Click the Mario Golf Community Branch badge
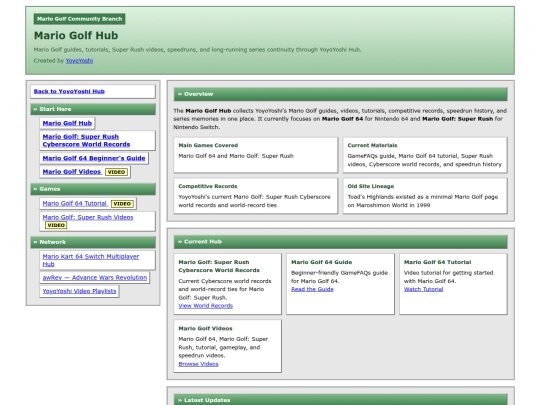 [x=80, y=19]
